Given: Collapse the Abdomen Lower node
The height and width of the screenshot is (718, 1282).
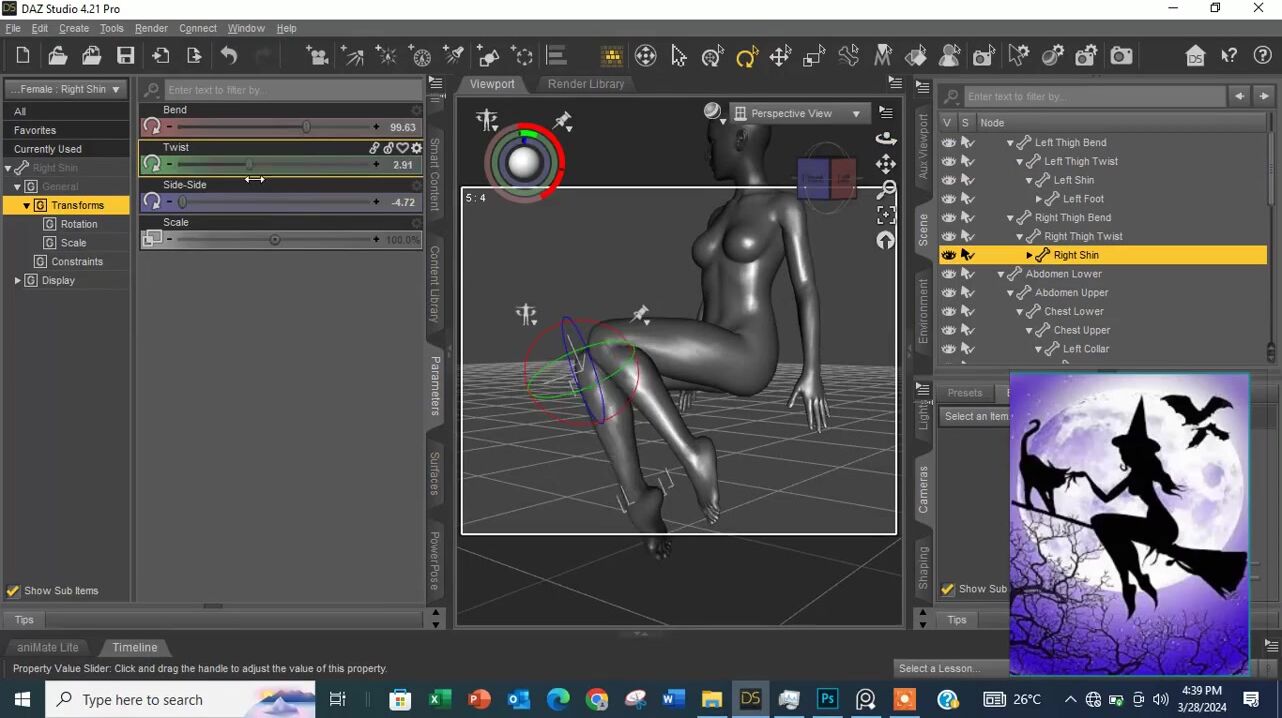Looking at the screenshot, I should [1000, 274].
